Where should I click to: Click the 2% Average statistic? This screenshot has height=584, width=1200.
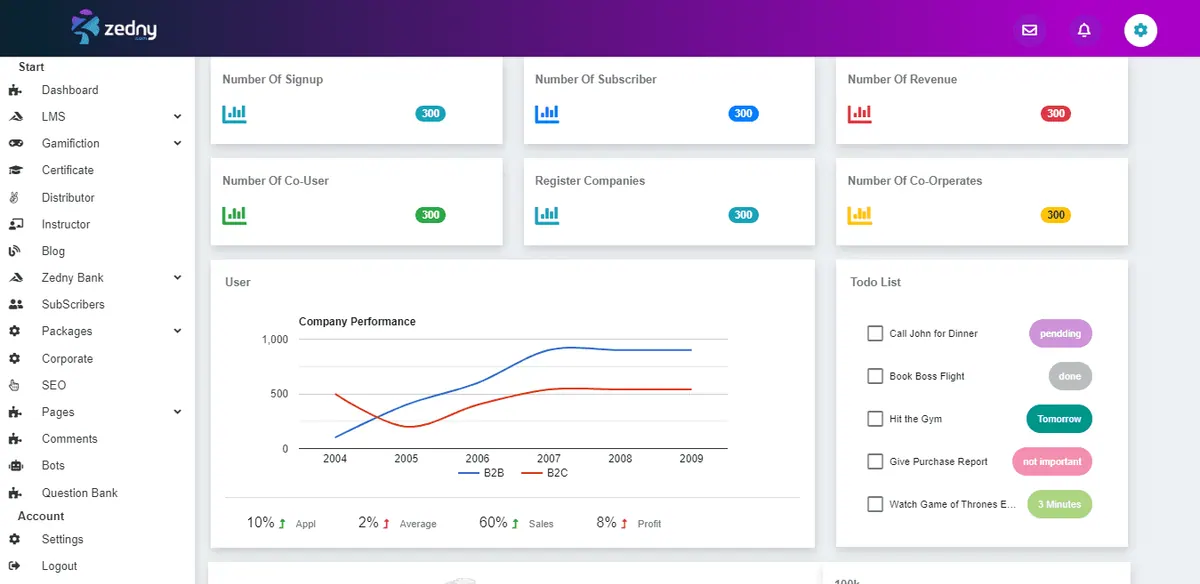[x=398, y=523]
